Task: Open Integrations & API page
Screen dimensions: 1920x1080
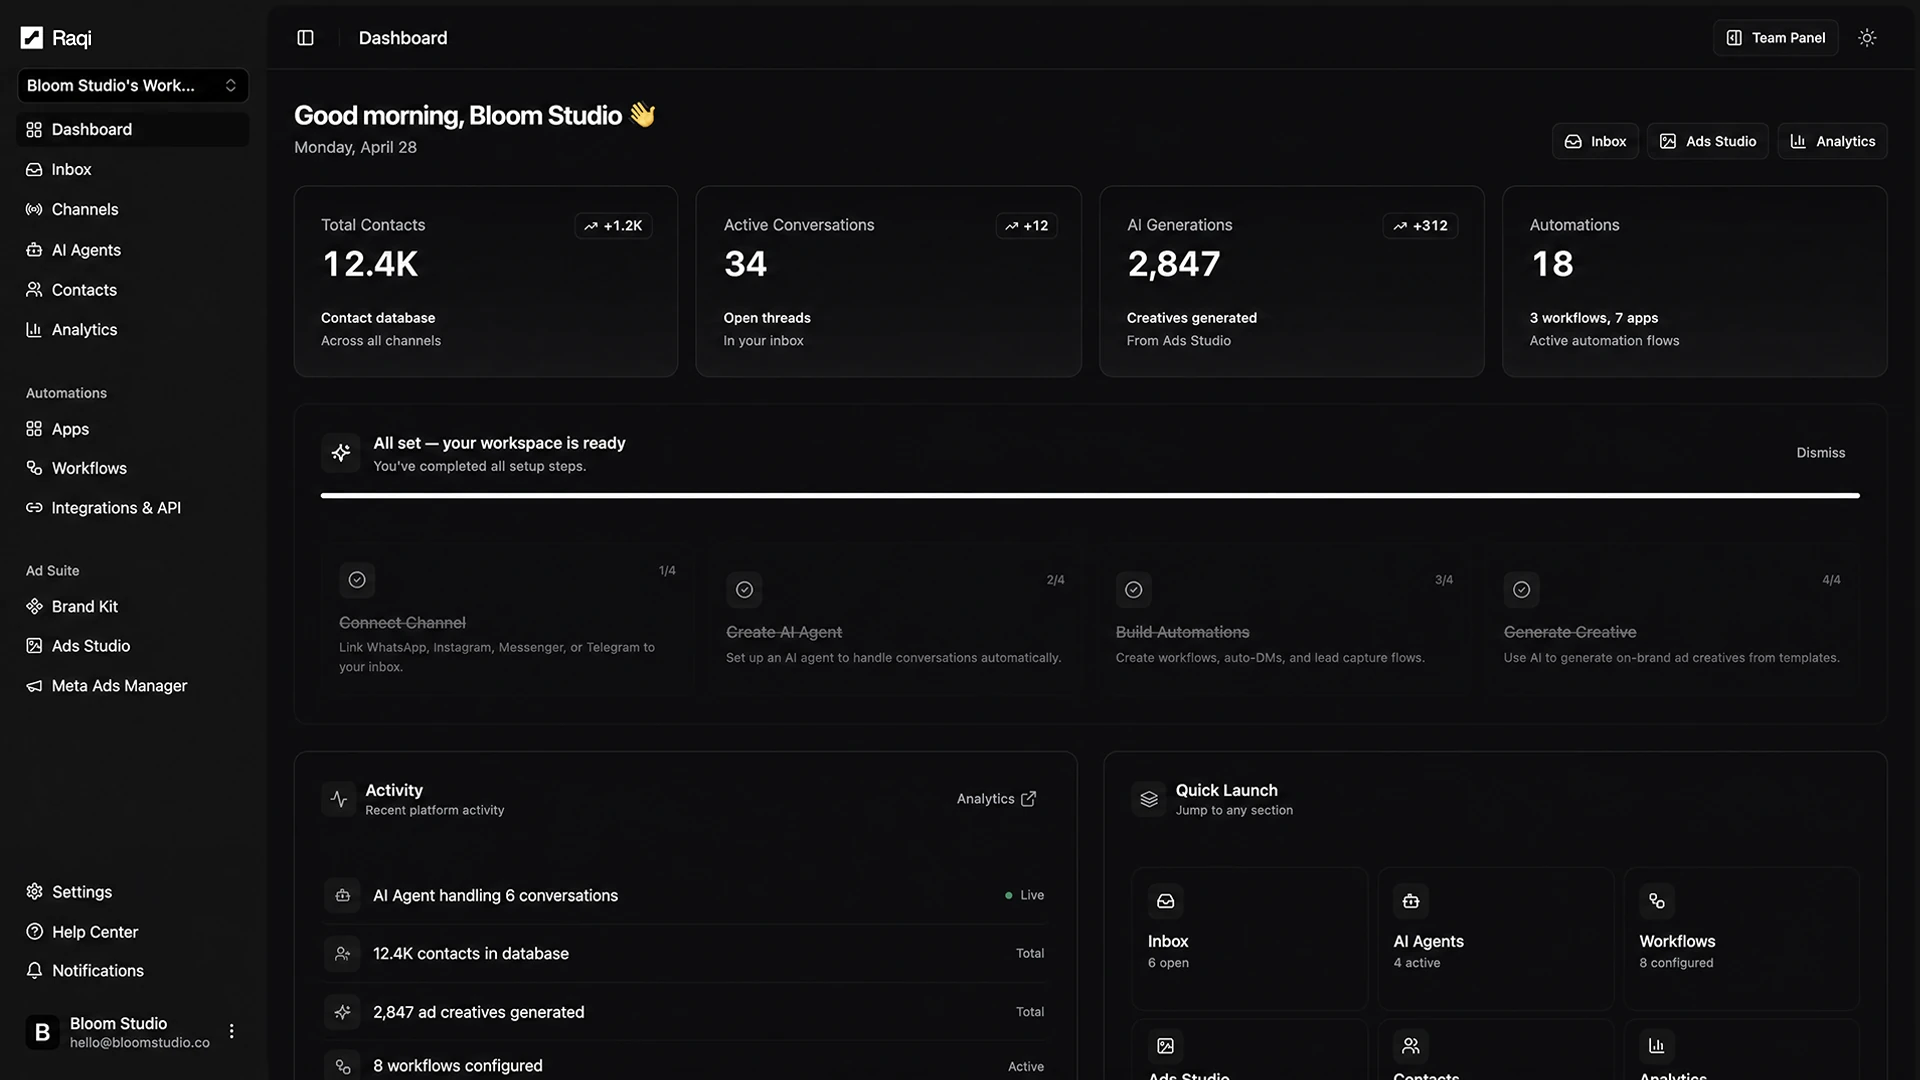Action: (x=133, y=508)
